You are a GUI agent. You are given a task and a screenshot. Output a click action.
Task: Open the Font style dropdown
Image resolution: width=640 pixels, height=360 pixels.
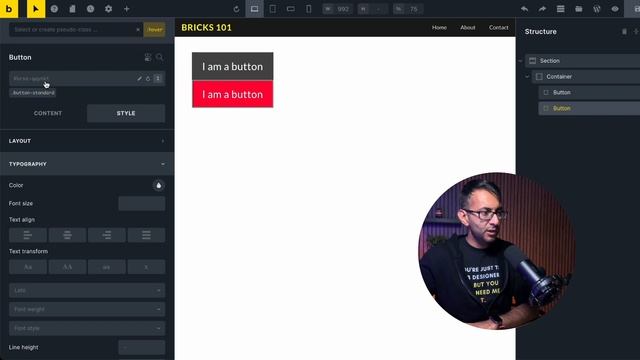coord(87,328)
